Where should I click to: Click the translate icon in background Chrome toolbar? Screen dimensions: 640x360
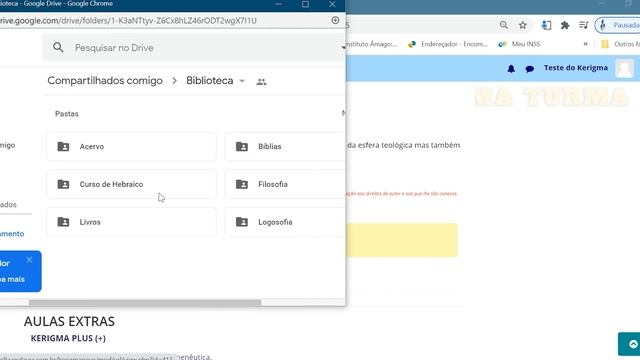tap(546, 25)
